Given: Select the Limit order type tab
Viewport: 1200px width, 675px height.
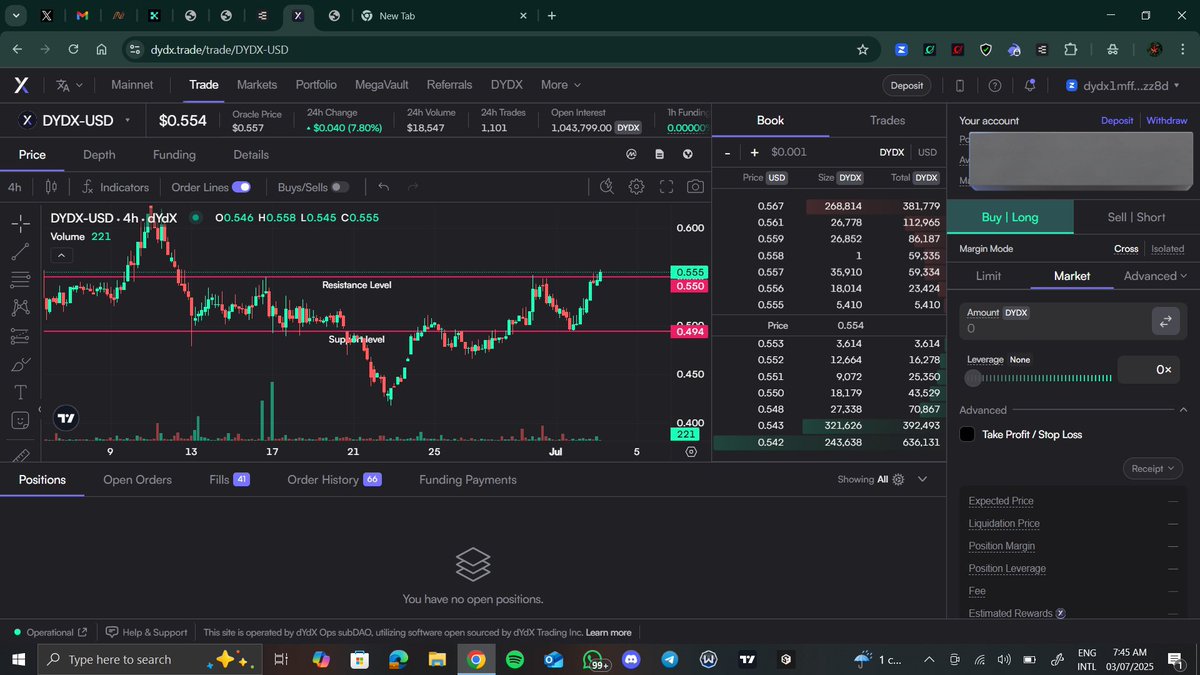Looking at the screenshot, I should (x=988, y=276).
